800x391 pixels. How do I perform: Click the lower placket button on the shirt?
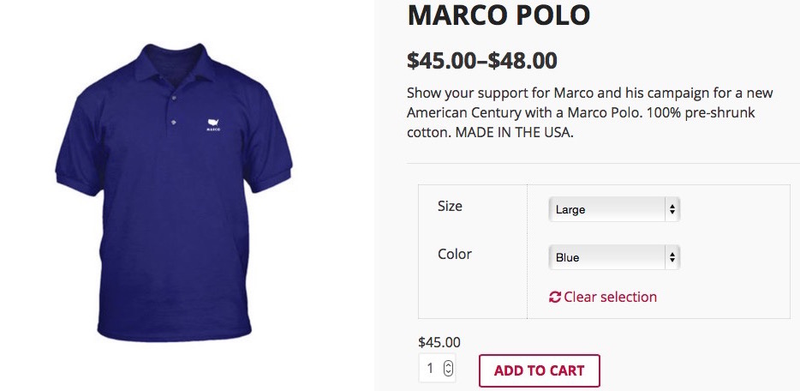[173, 121]
